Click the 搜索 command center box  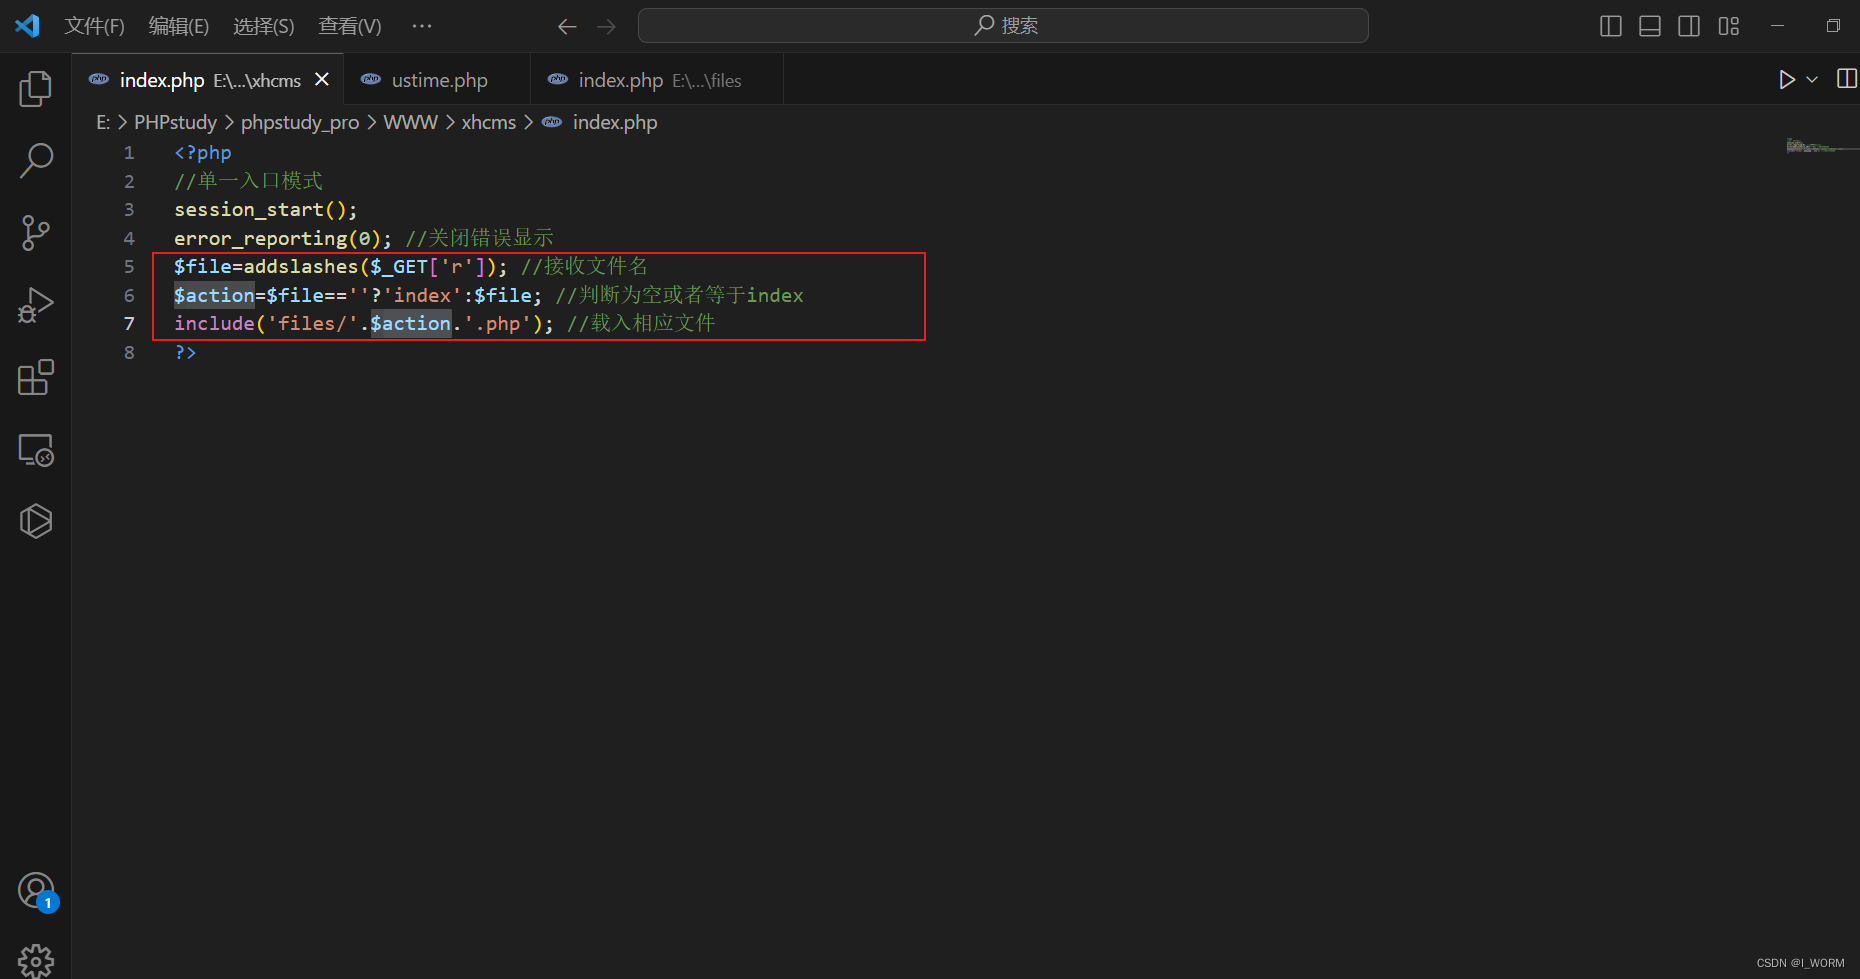click(1003, 26)
